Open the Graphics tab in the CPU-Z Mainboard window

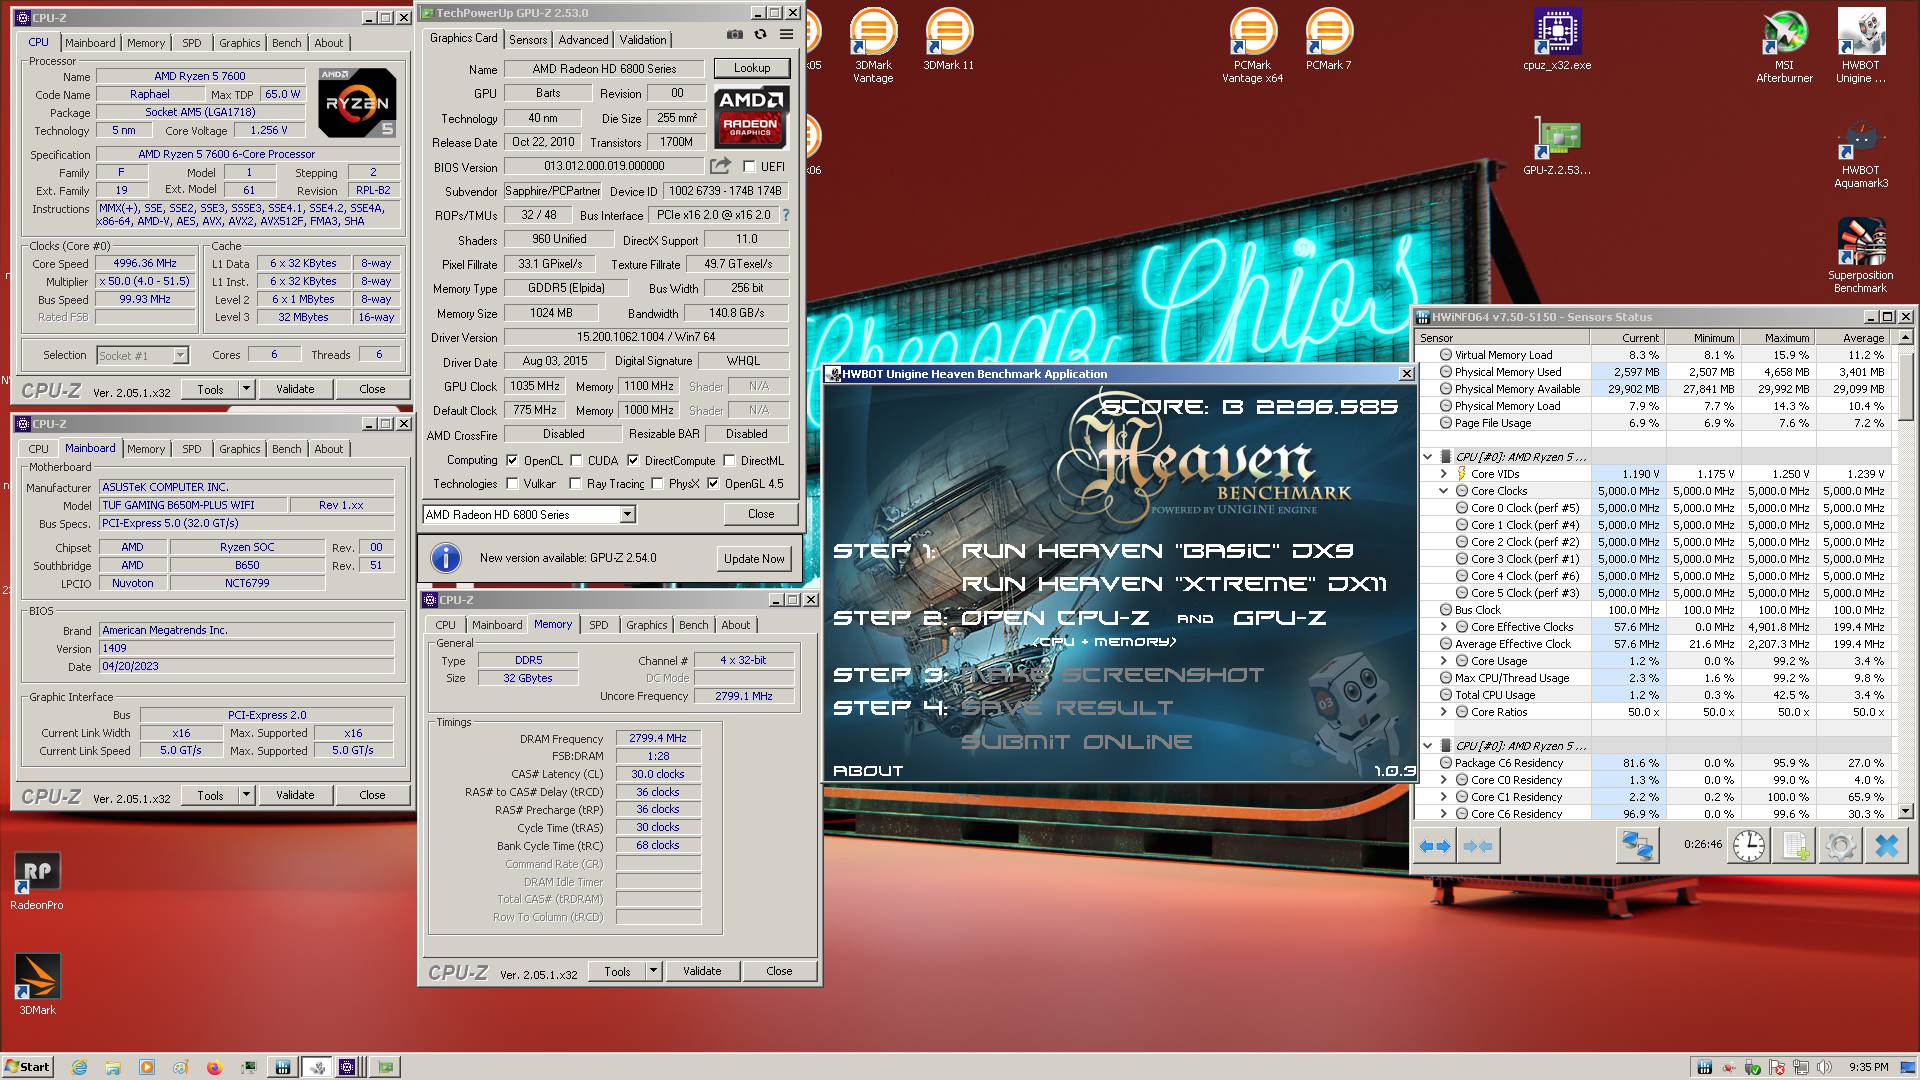(240, 449)
